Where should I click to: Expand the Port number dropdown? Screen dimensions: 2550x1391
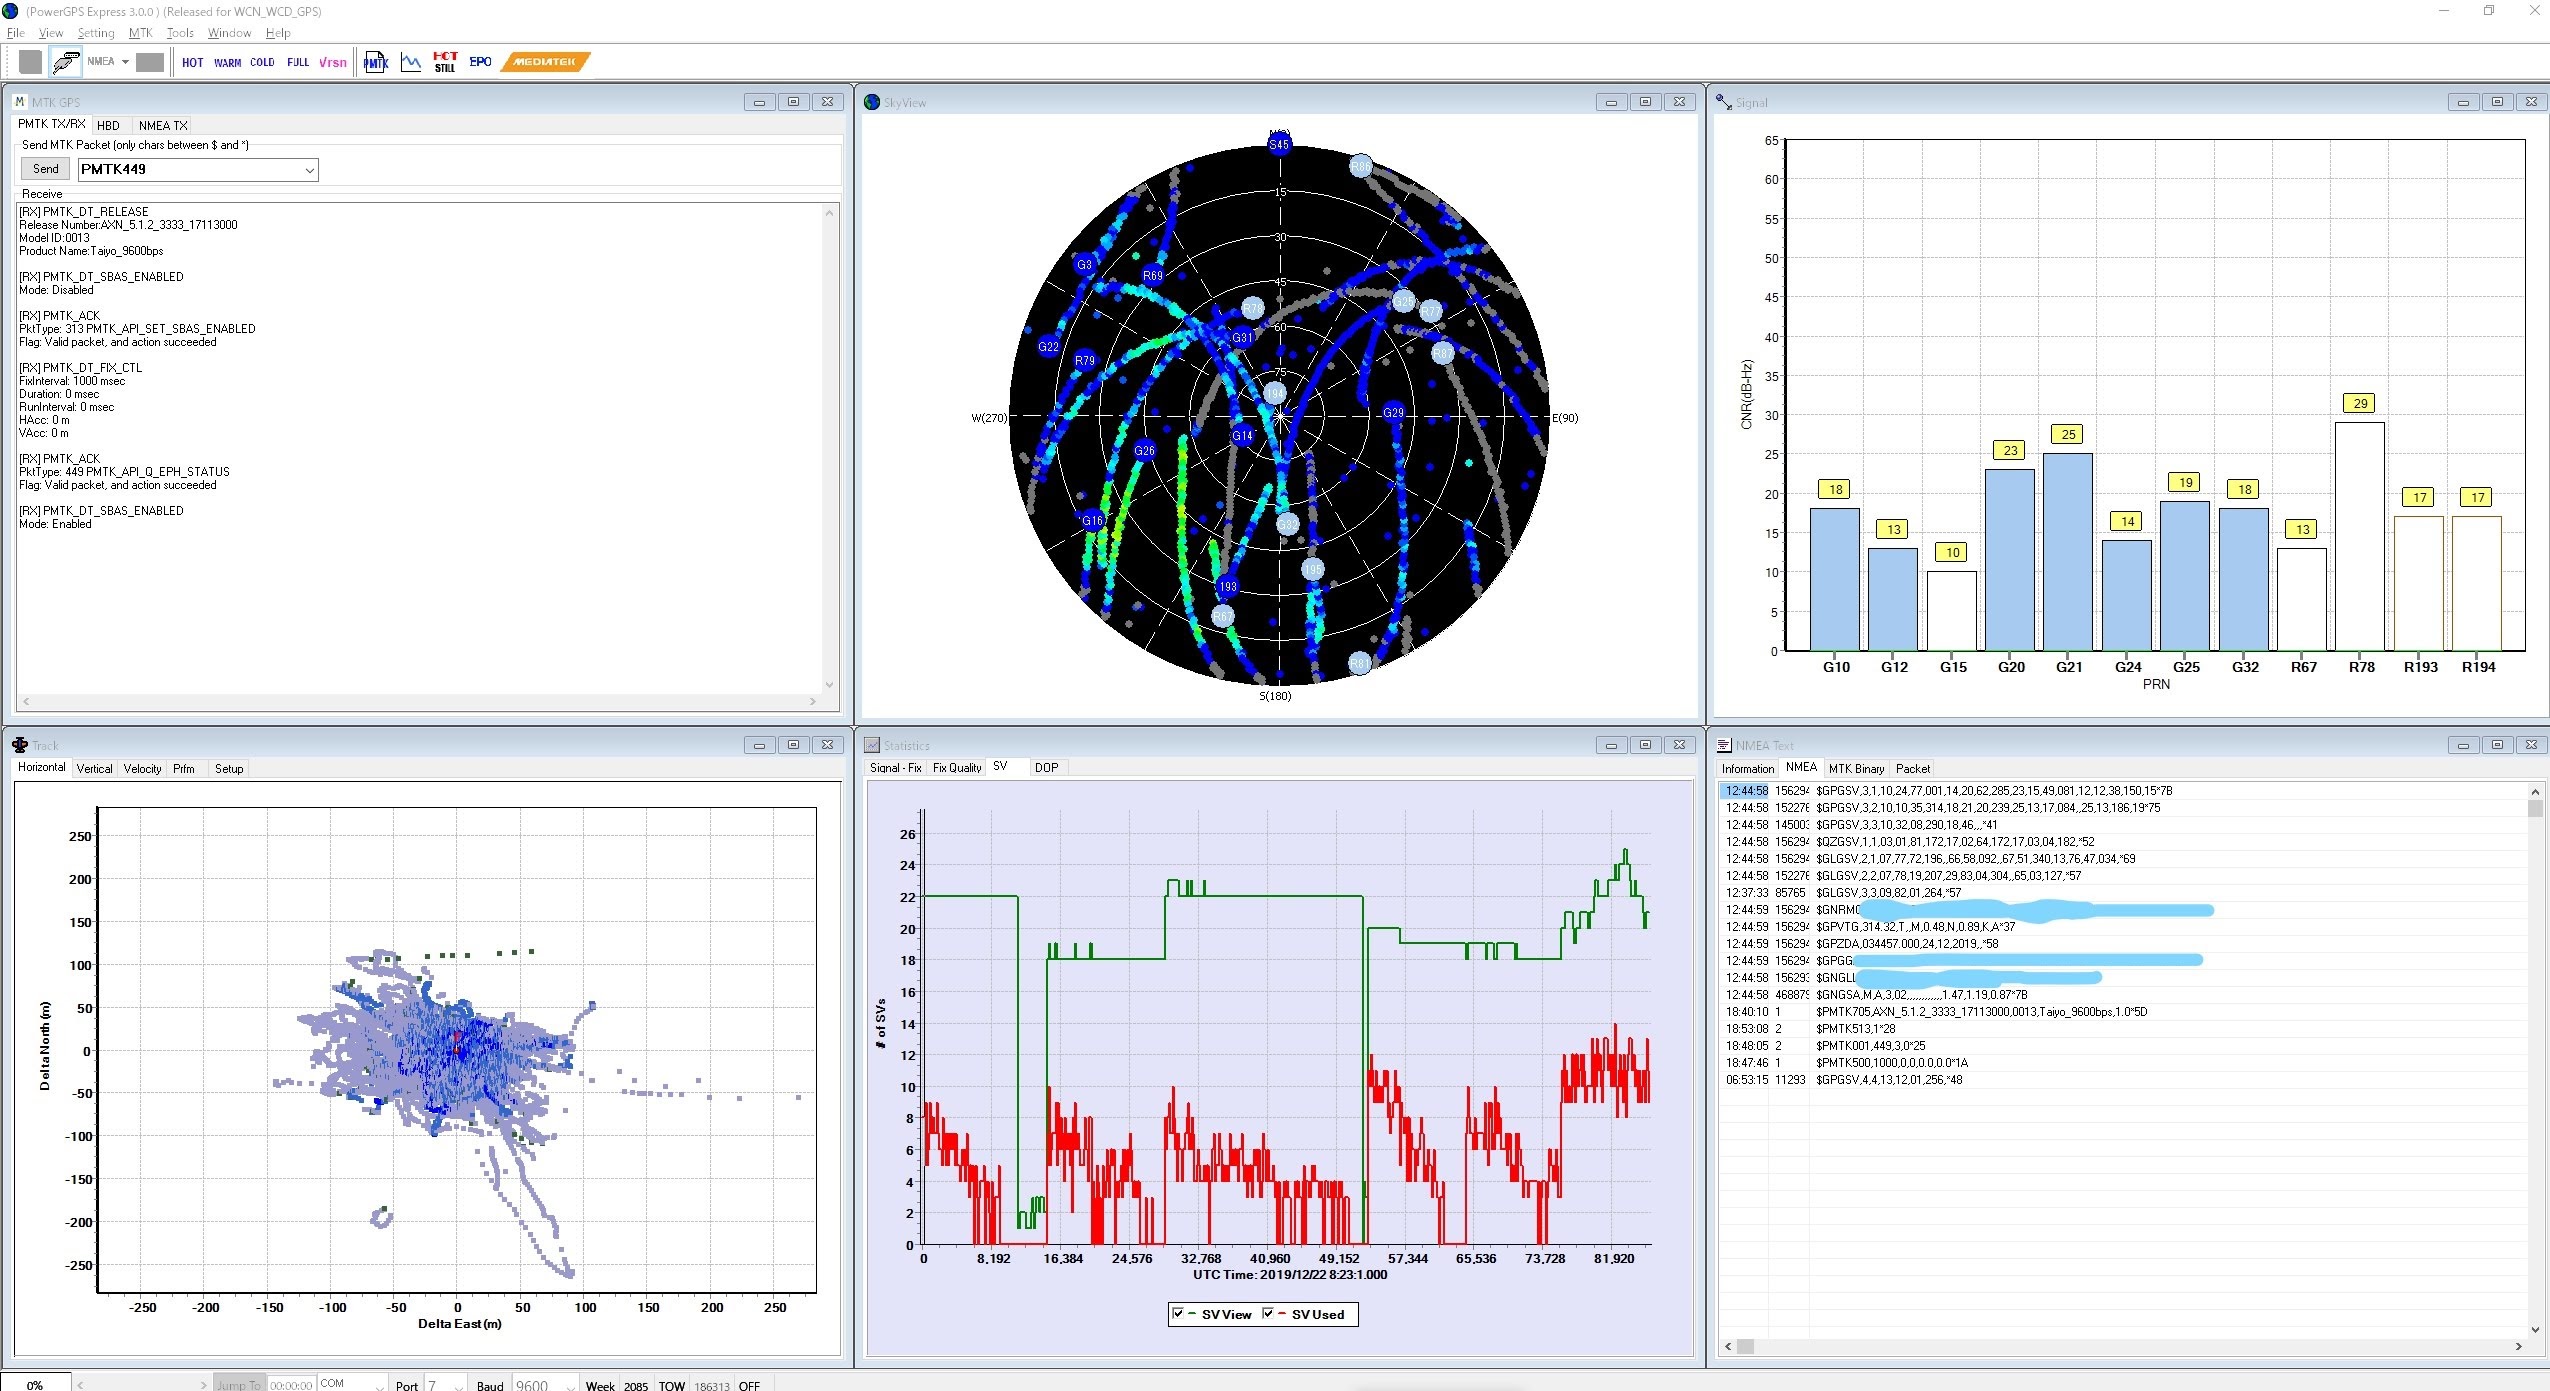tap(458, 1385)
